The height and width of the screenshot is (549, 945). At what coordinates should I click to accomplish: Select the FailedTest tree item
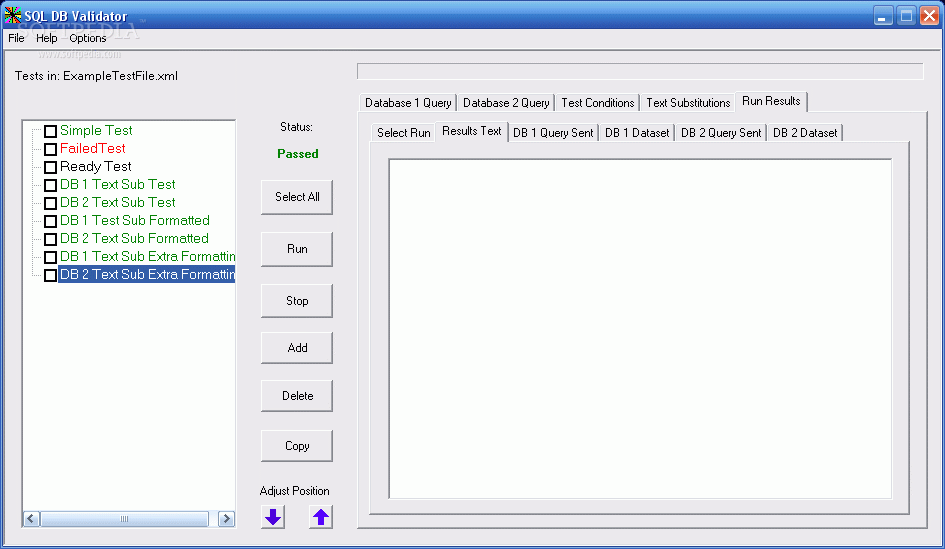(92, 148)
